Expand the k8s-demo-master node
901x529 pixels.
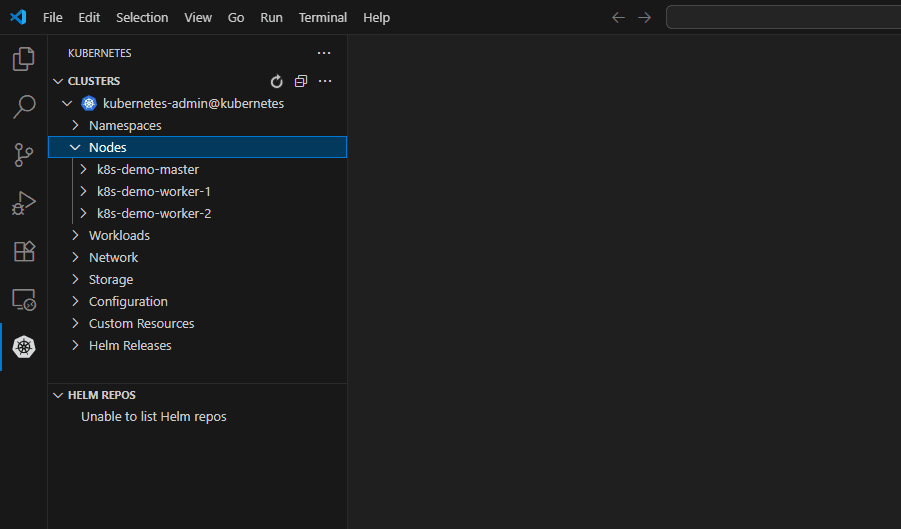click(84, 169)
